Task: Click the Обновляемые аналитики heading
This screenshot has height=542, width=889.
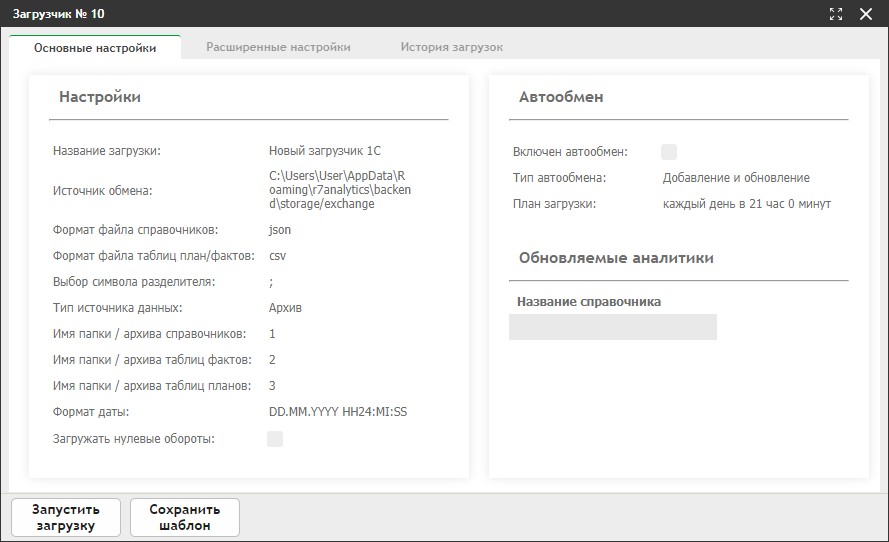Action: pos(616,258)
